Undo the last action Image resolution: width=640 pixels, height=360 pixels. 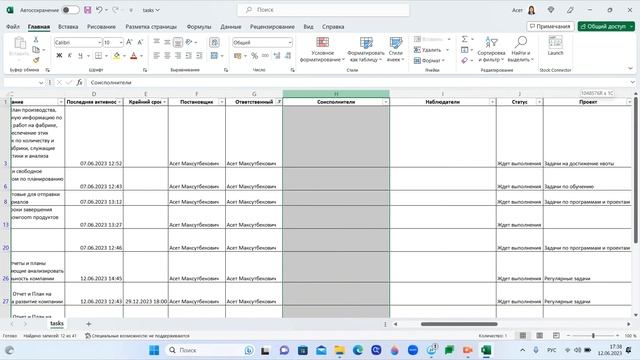click(99, 10)
